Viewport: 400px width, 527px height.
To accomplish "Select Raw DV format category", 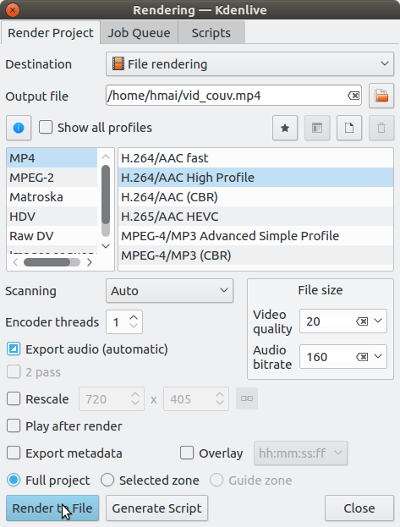I will [x=52, y=236].
